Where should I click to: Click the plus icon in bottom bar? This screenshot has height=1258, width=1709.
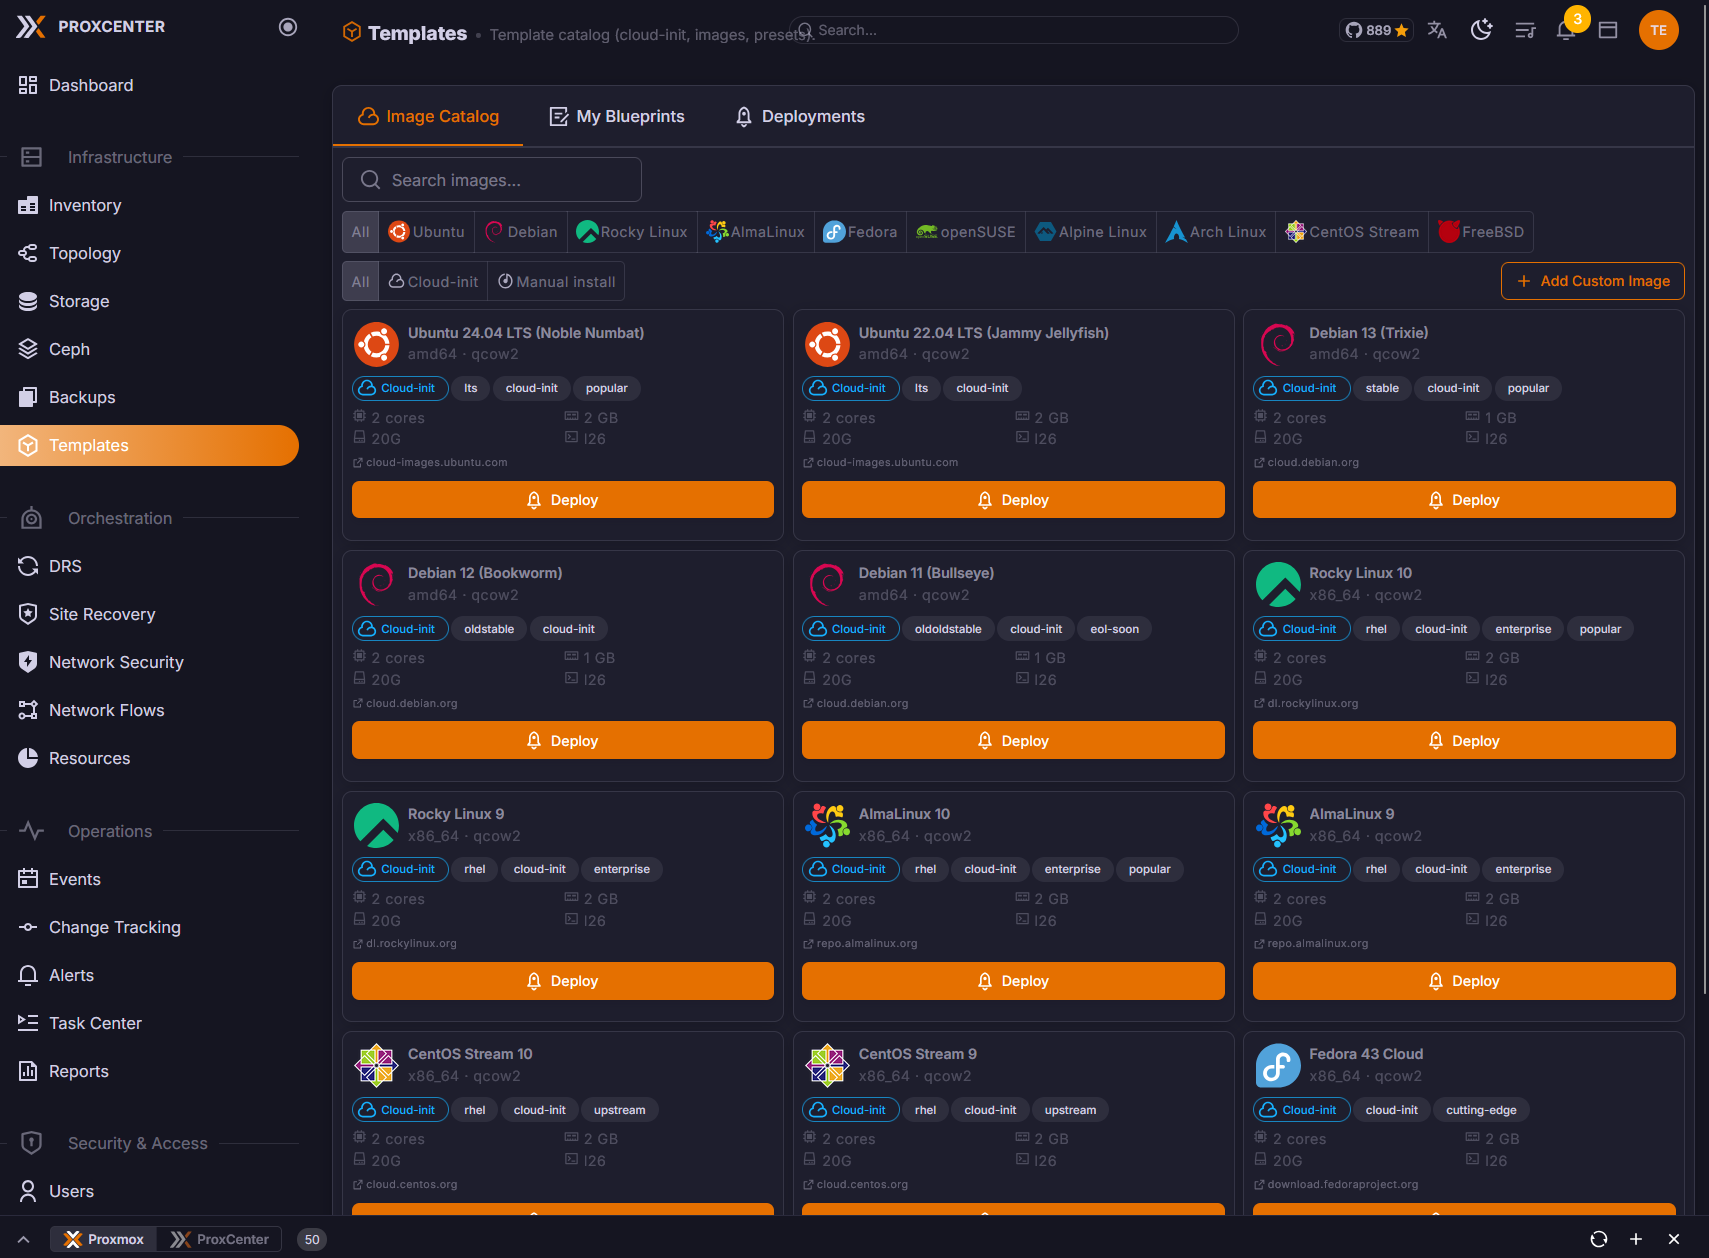coord(1636,1239)
